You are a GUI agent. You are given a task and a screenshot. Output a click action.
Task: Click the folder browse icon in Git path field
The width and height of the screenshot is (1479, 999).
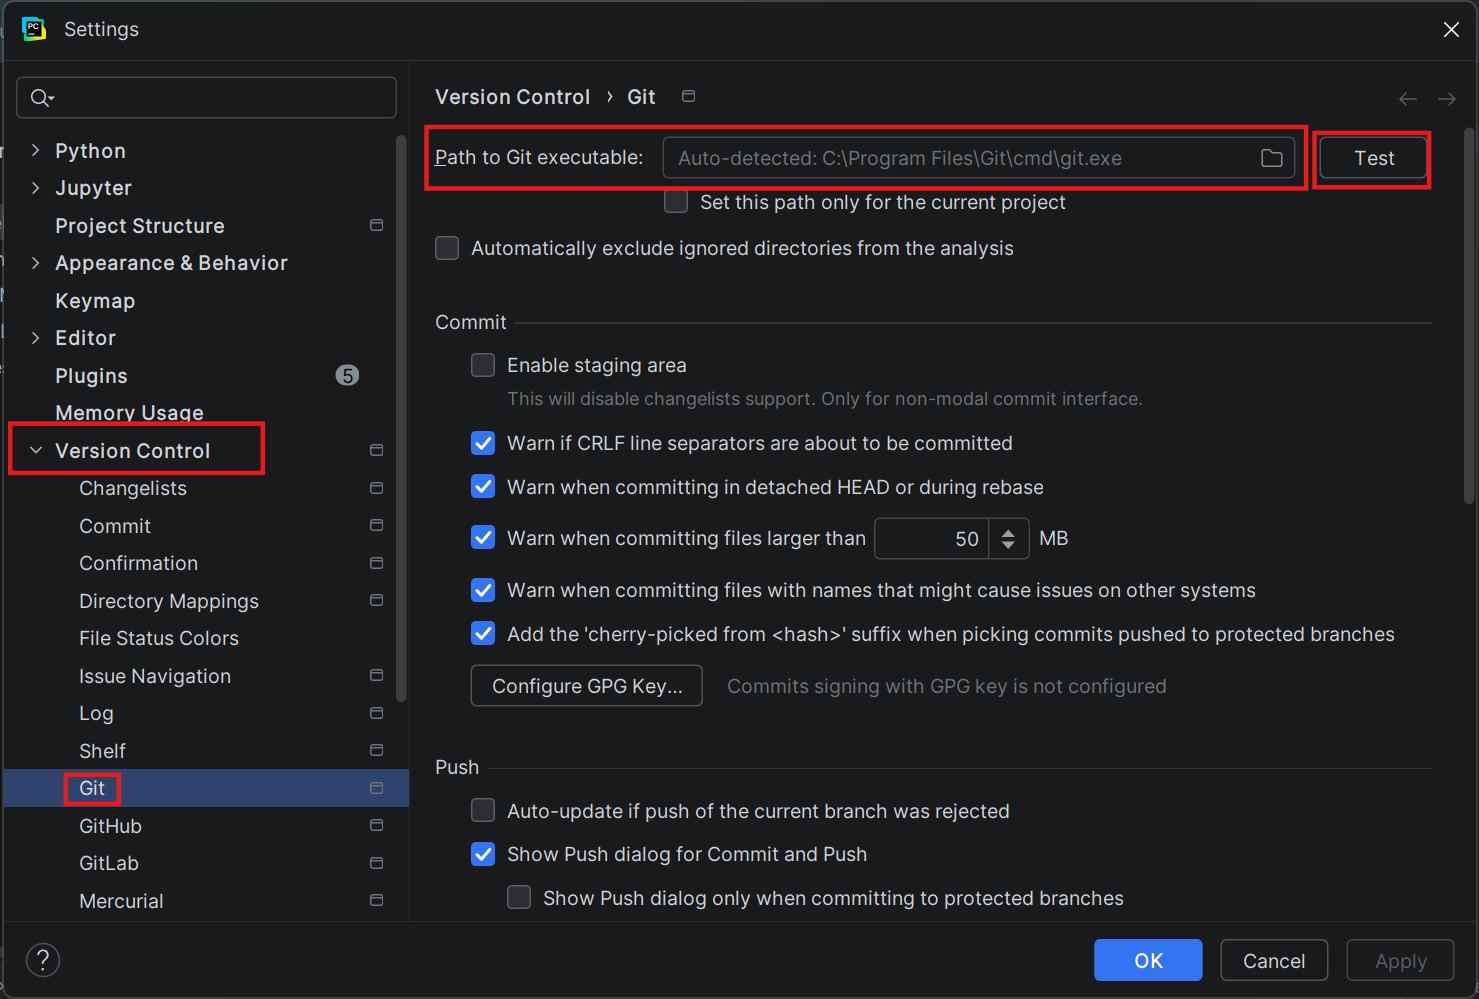(x=1271, y=158)
